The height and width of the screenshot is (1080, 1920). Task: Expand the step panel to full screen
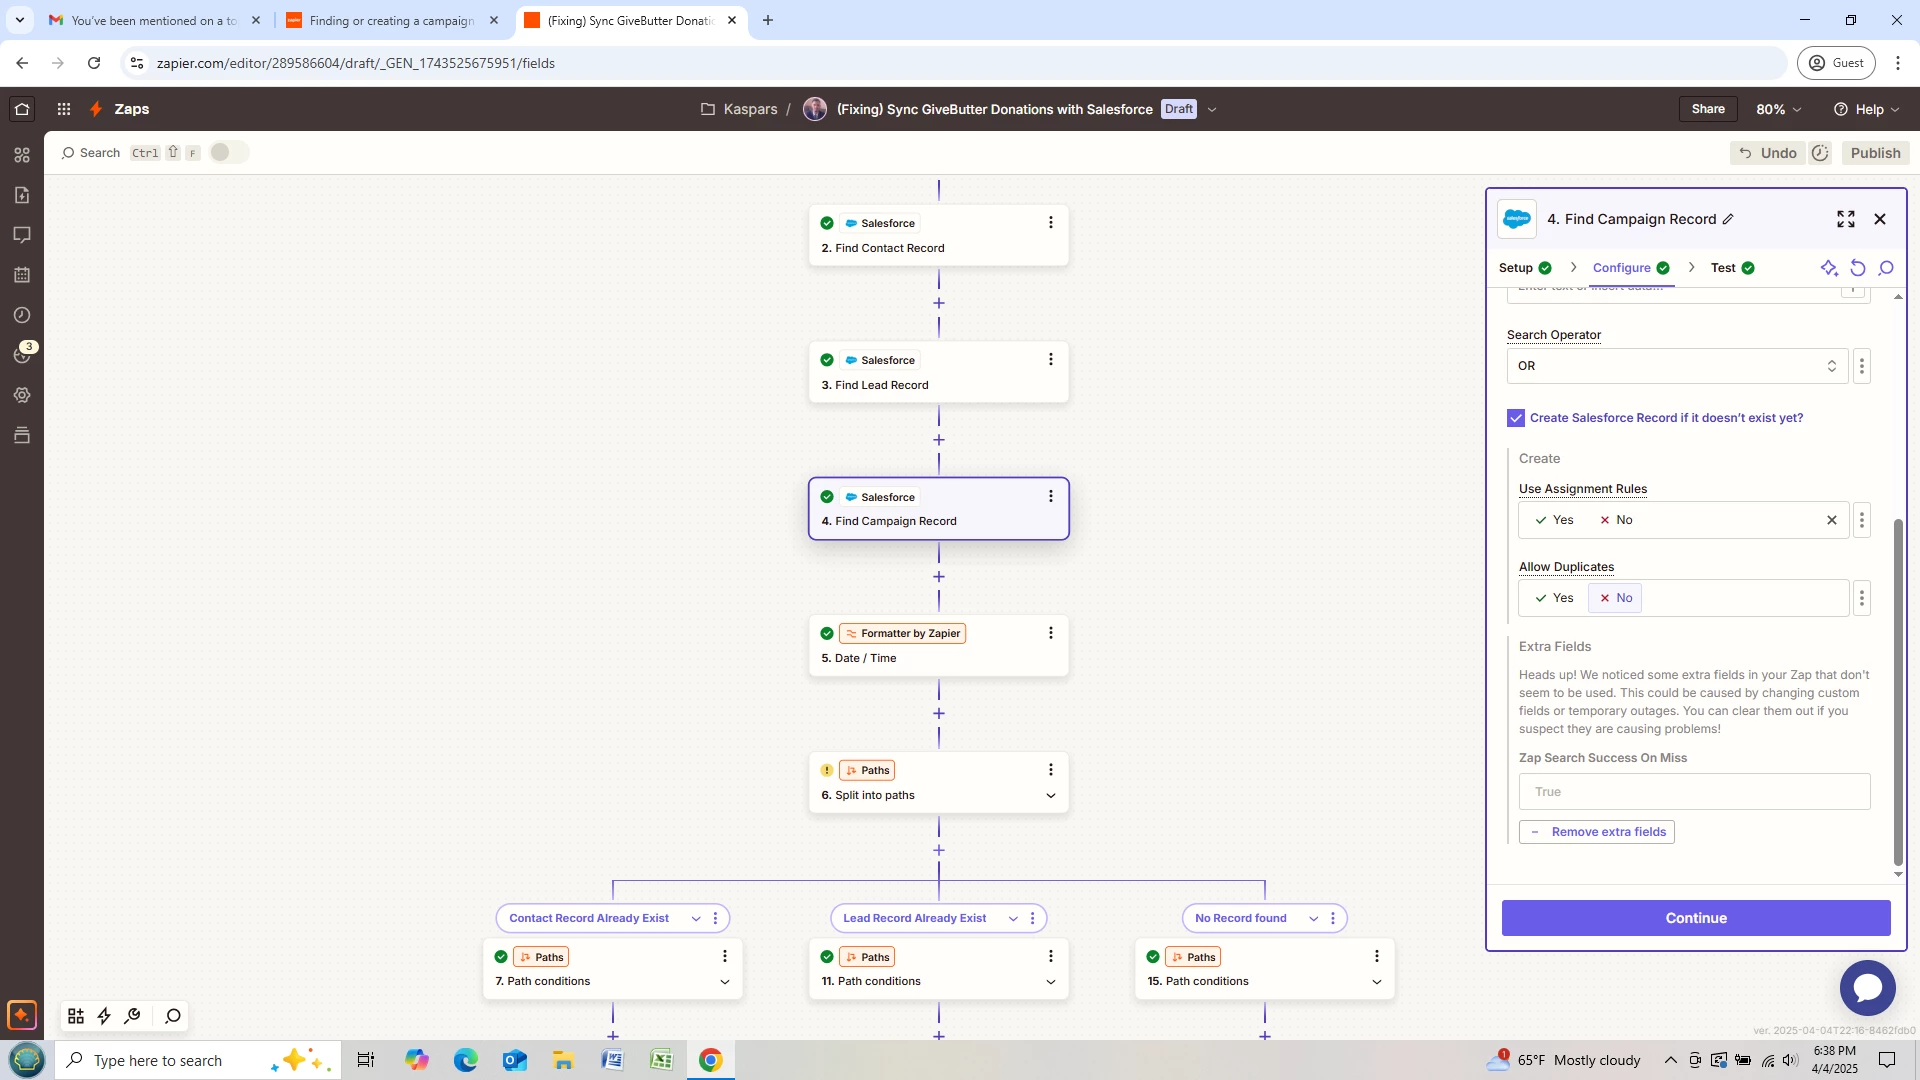(1845, 219)
